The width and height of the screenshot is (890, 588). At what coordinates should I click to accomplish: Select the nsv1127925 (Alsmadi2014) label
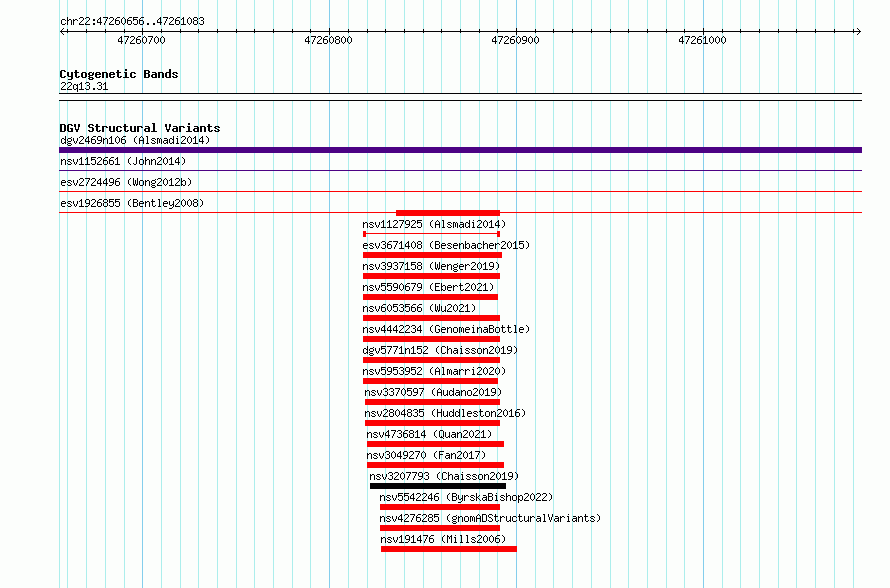click(x=434, y=224)
